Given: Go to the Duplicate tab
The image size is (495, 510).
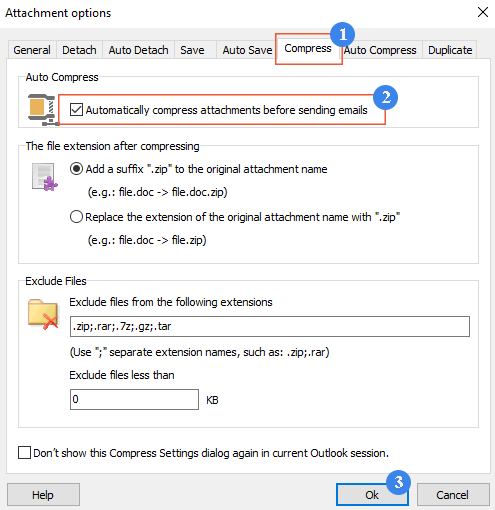Looking at the screenshot, I should point(450,50).
